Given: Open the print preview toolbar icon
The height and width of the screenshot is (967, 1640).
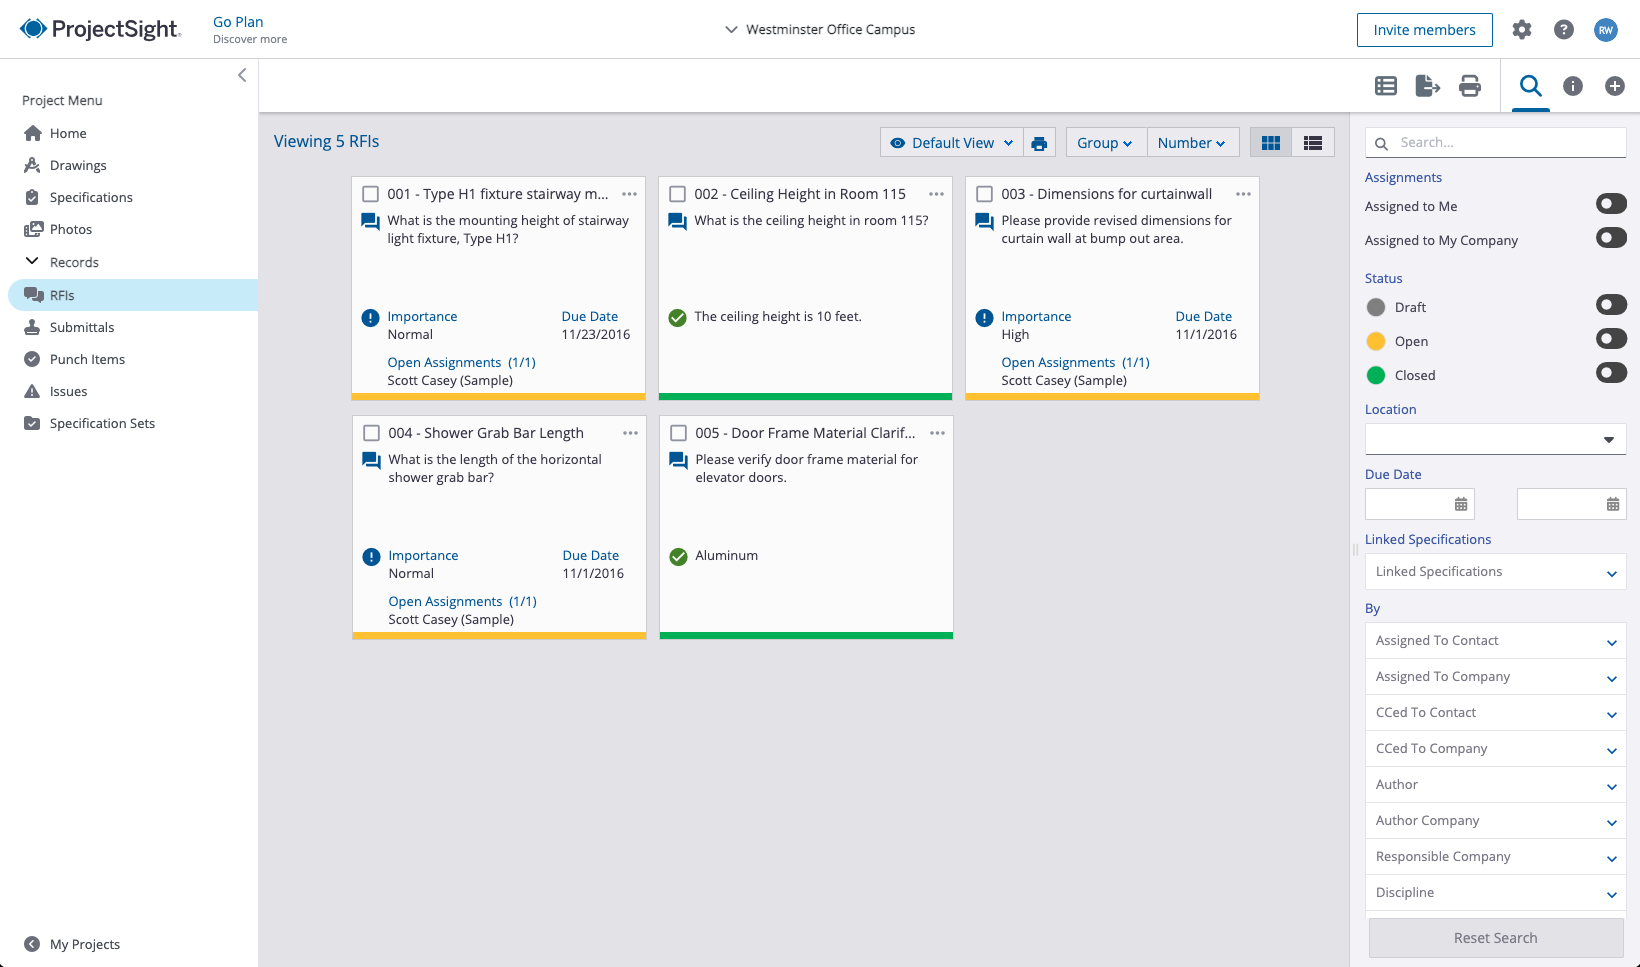Looking at the screenshot, I should pos(1470,86).
